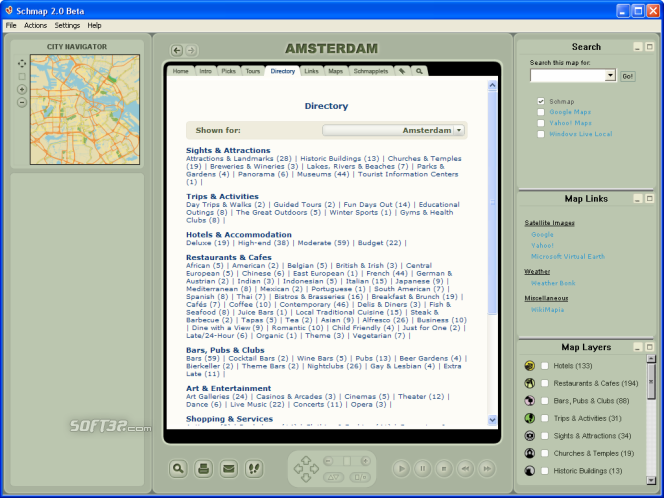Minimize the Map Links panel
The height and width of the screenshot is (498, 664).
(x=638, y=199)
